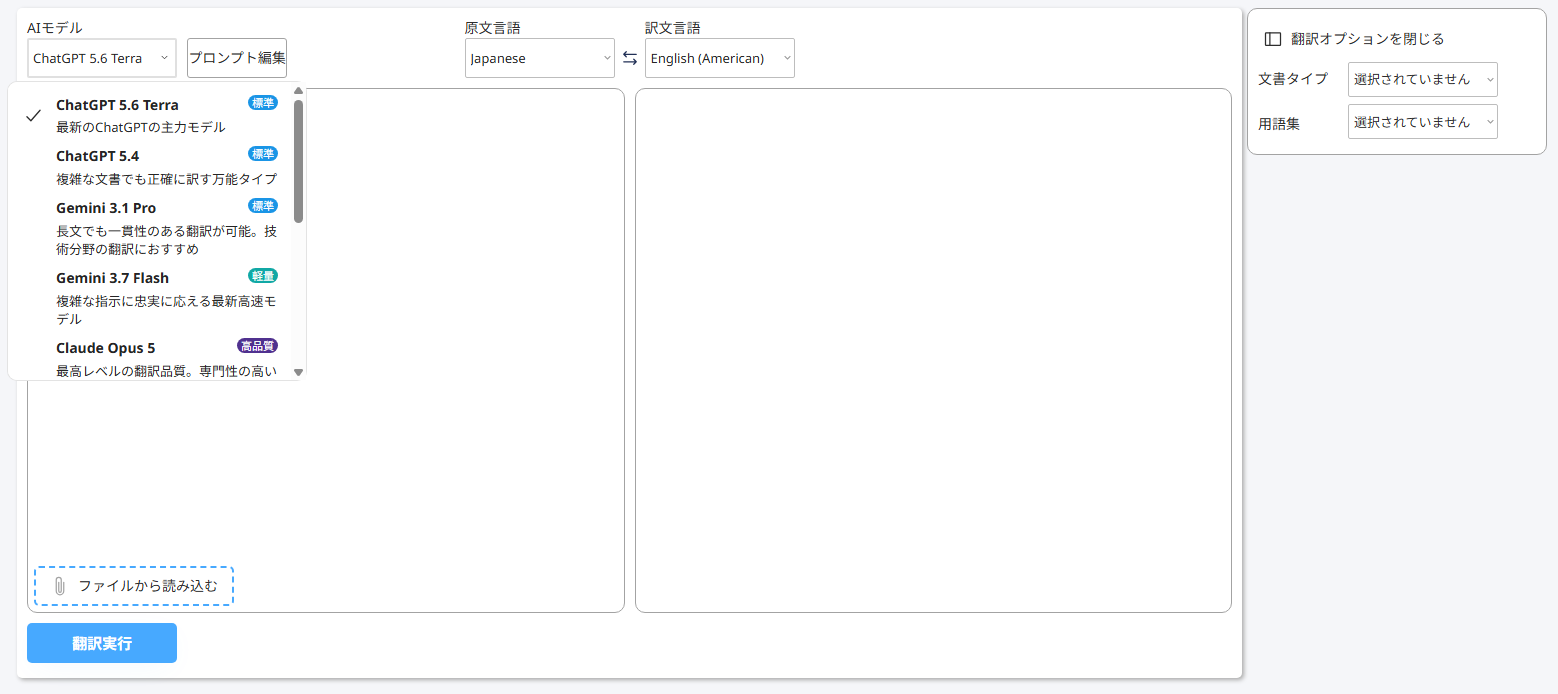
Task: Swap source and target languages icon
Action: coord(630,58)
